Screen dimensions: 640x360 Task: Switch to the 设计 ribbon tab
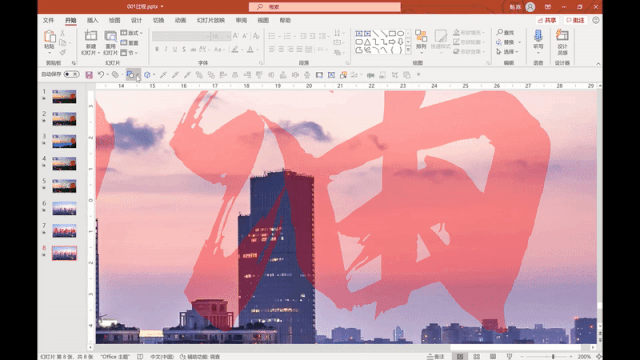click(136, 20)
